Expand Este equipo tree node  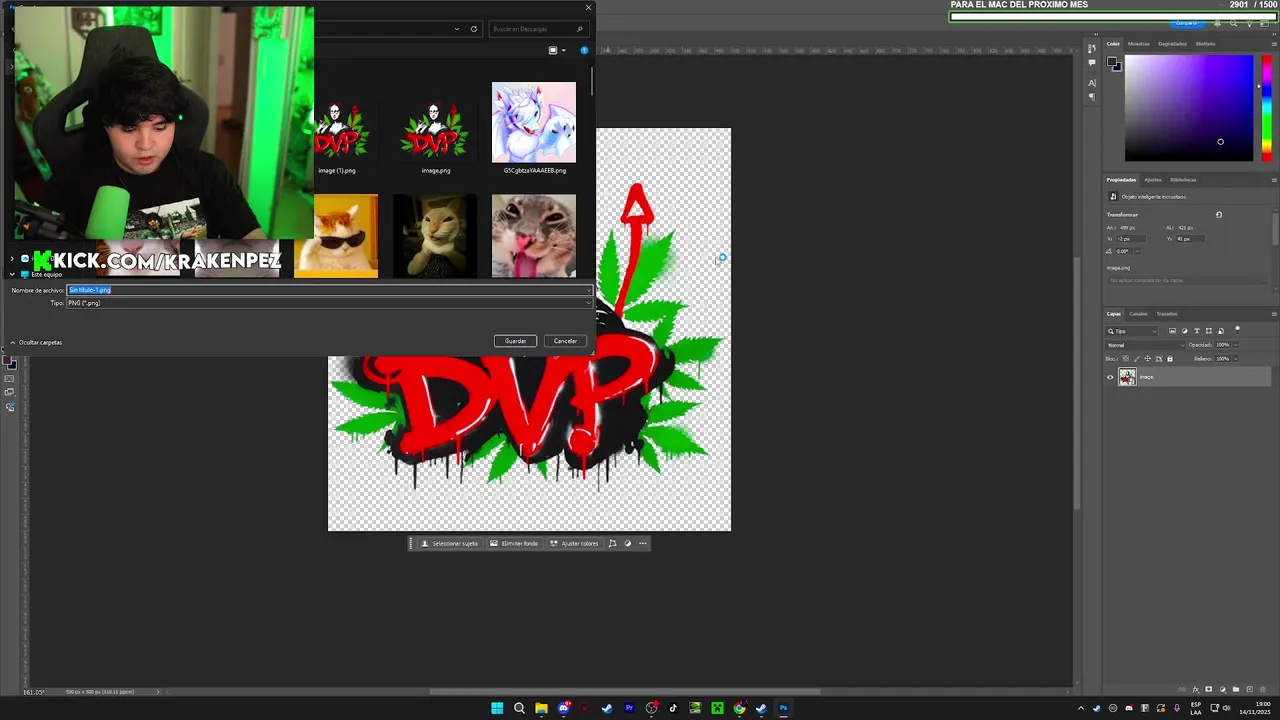click(12, 274)
